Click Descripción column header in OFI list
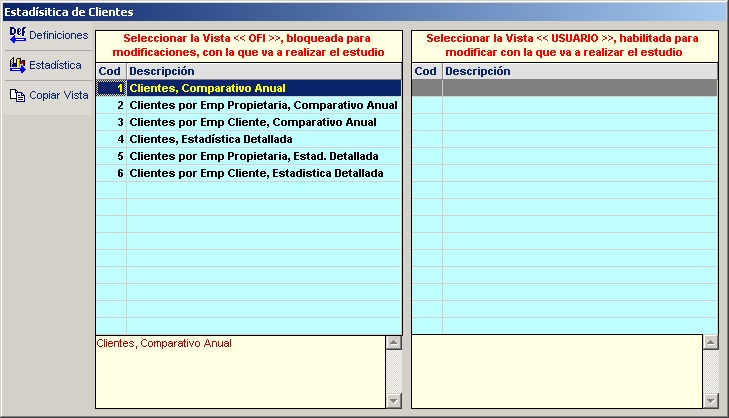Image resolution: width=729 pixels, height=418 pixels. coord(264,71)
